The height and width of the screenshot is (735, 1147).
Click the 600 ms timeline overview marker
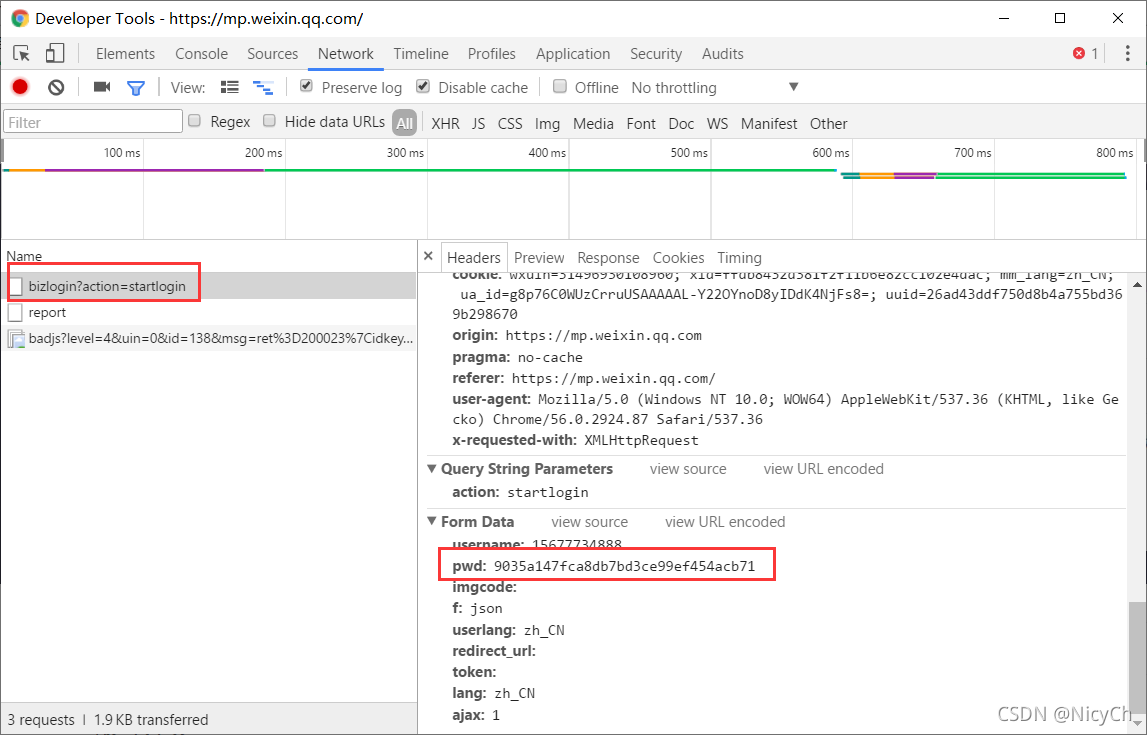pyautogui.click(x=831, y=153)
